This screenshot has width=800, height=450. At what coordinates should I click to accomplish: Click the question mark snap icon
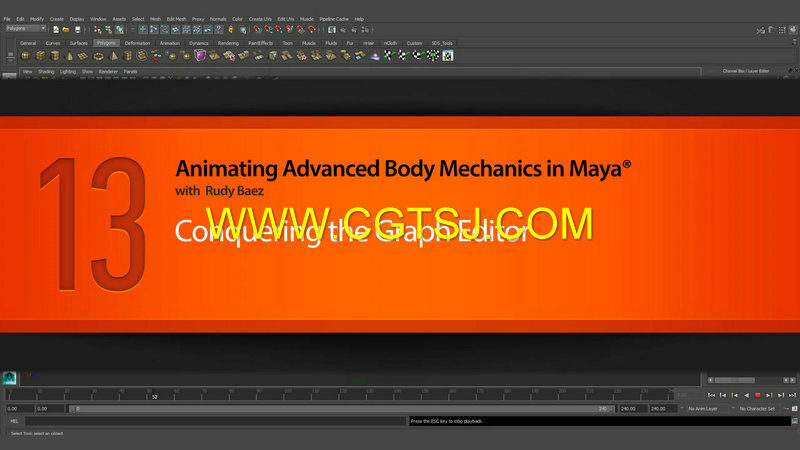(x=218, y=30)
